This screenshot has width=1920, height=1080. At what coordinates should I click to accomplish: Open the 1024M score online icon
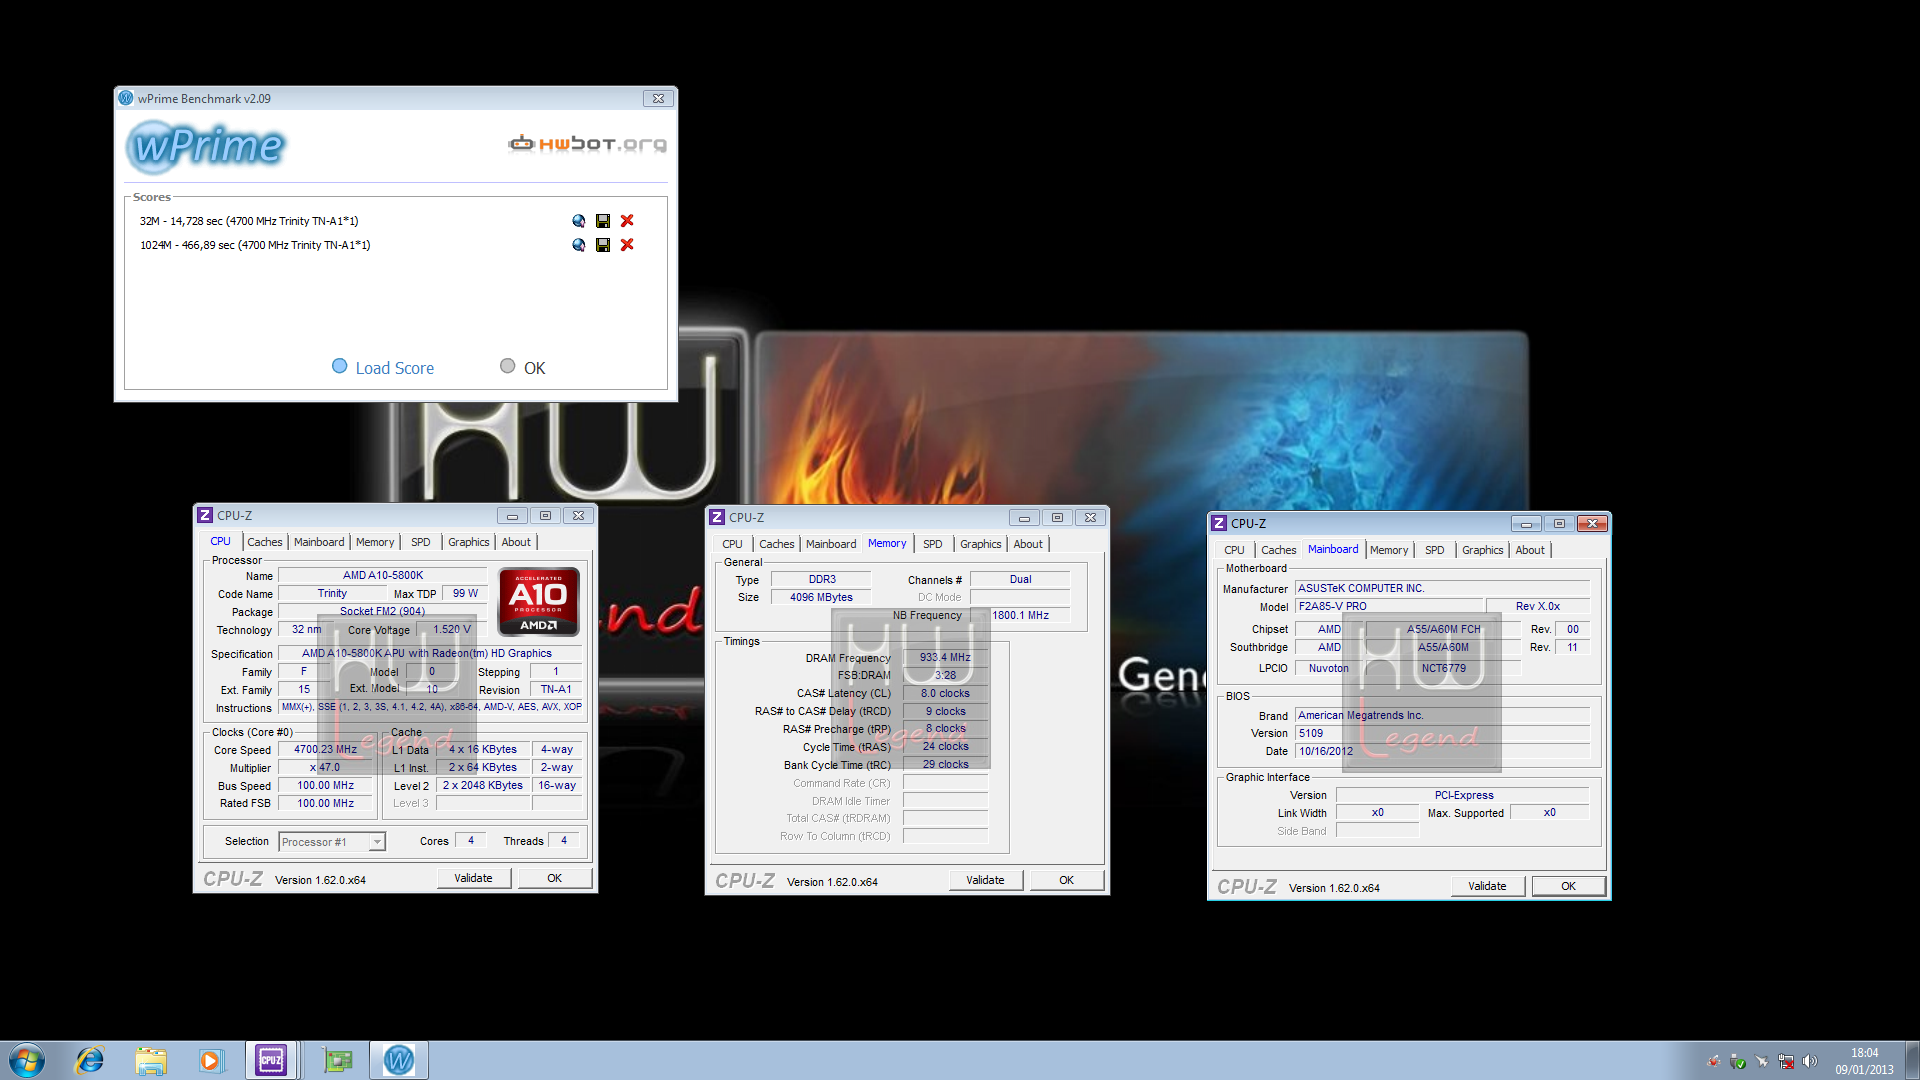point(578,245)
